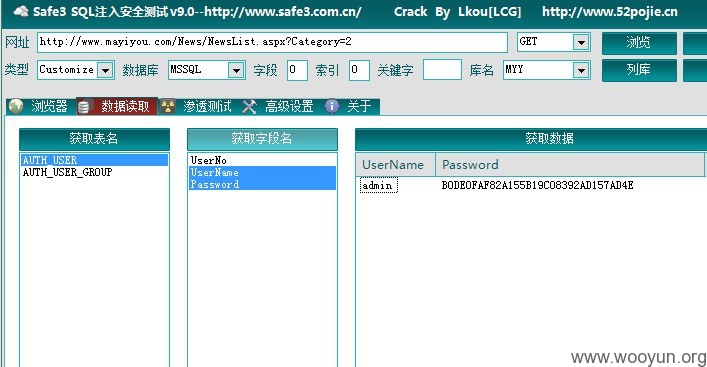The image size is (707, 367).
Task: Click the 浏览 browse button
Action: pos(639,43)
